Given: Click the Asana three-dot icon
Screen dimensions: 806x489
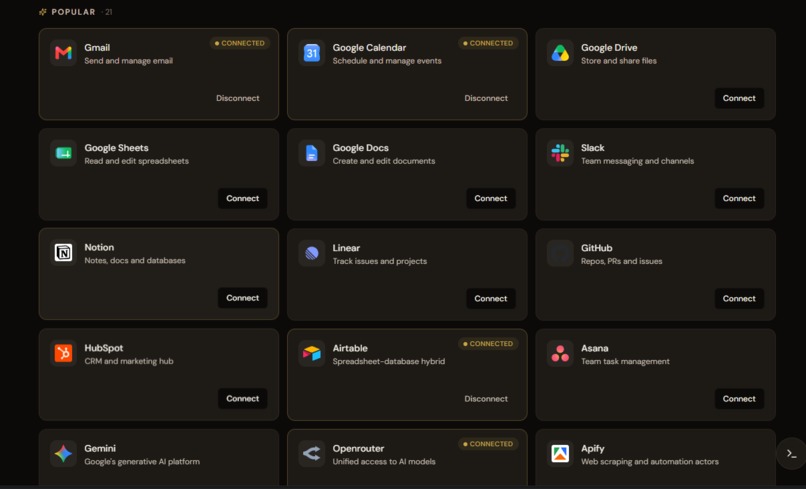Looking at the screenshot, I should (560, 354).
